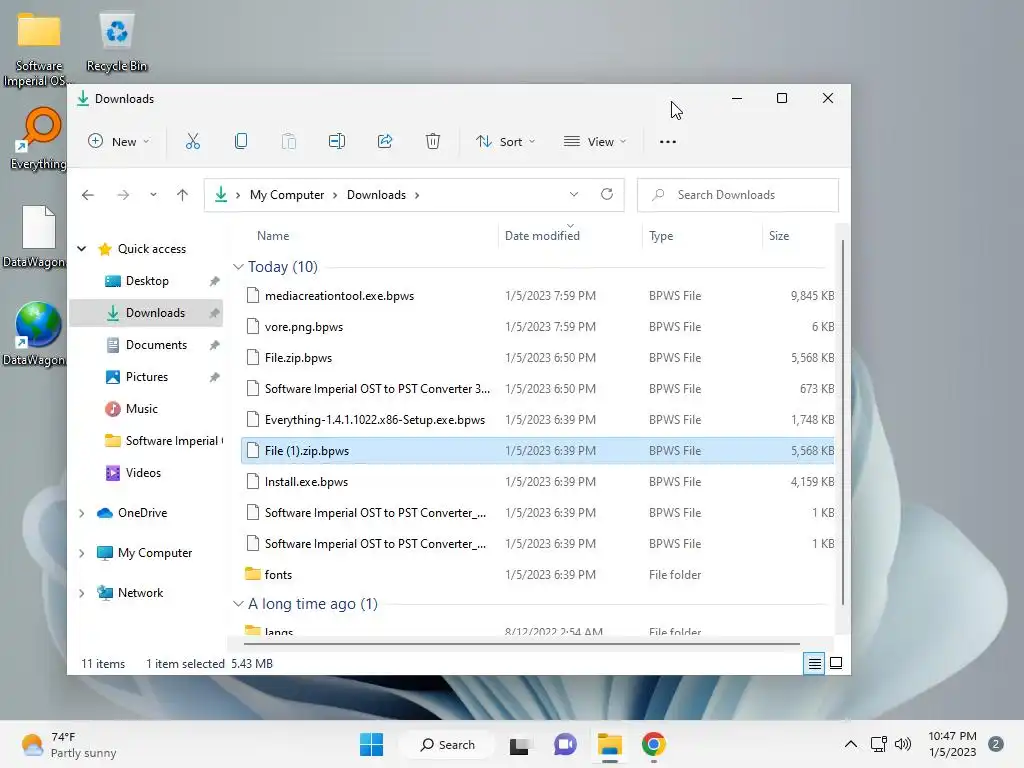This screenshot has height=768, width=1024.
Task: Collapse the Today (10) group
Action: pos(238,266)
